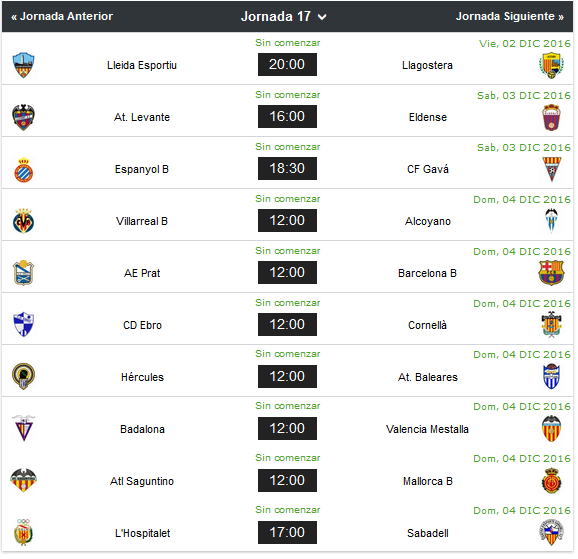This screenshot has height=559, width=578.
Task: Click the 17:00 L'Hospitalet match time box
Action: (x=287, y=532)
